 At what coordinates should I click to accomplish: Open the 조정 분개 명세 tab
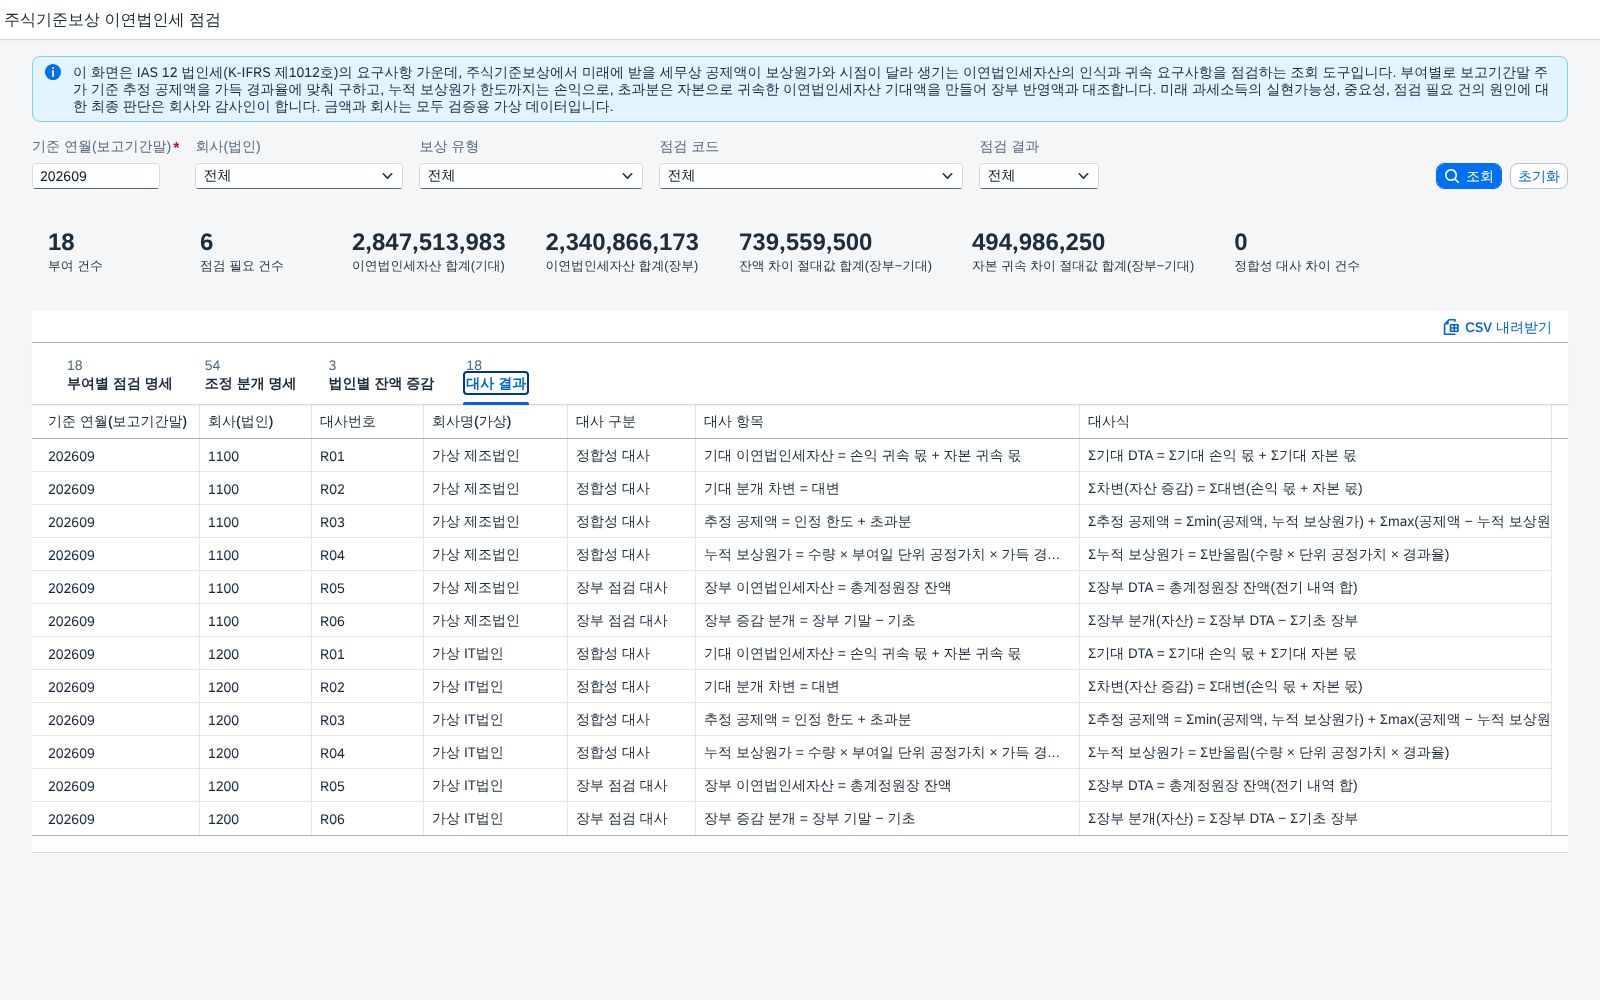[x=250, y=376]
